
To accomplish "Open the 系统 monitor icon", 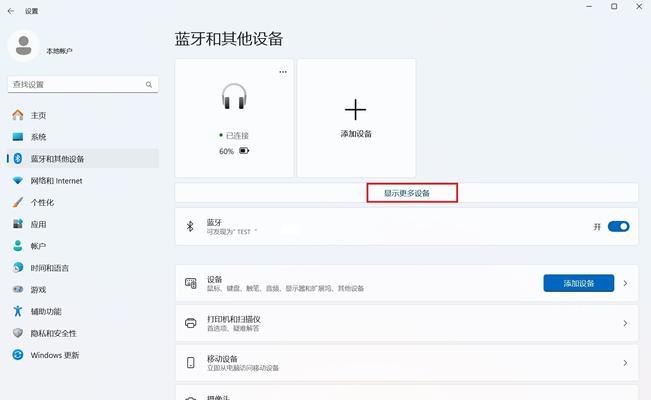I will [18, 137].
